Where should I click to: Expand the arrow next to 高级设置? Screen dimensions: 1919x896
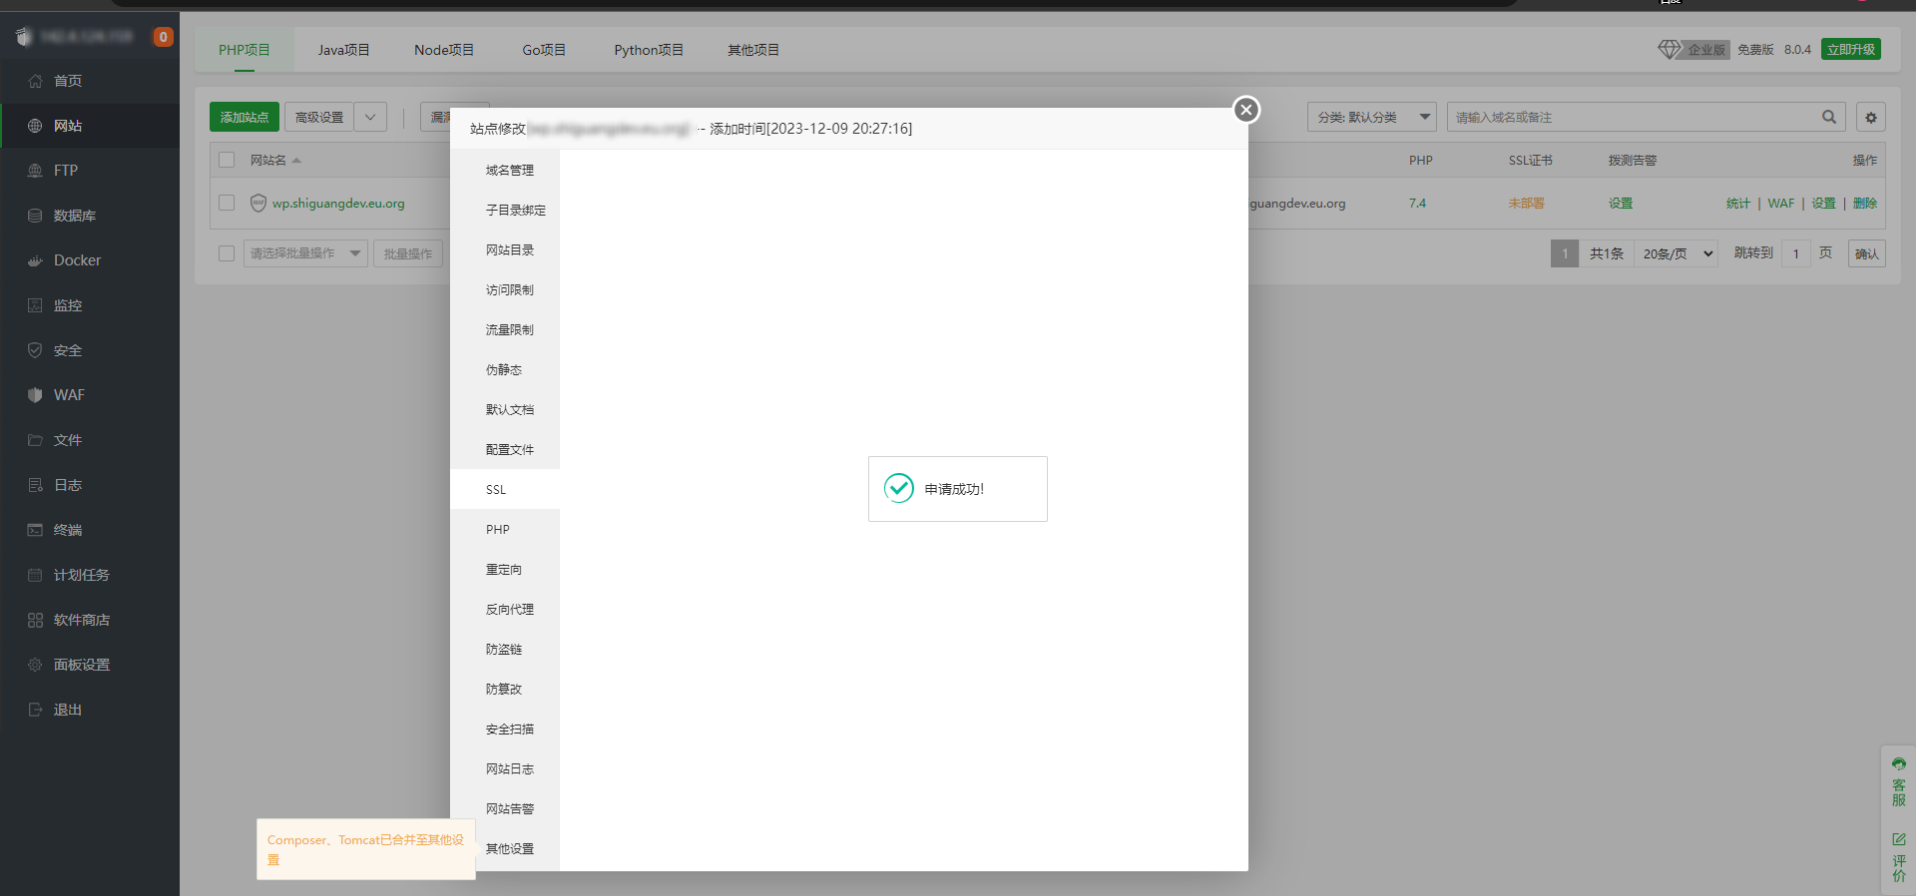coord(370,117)
